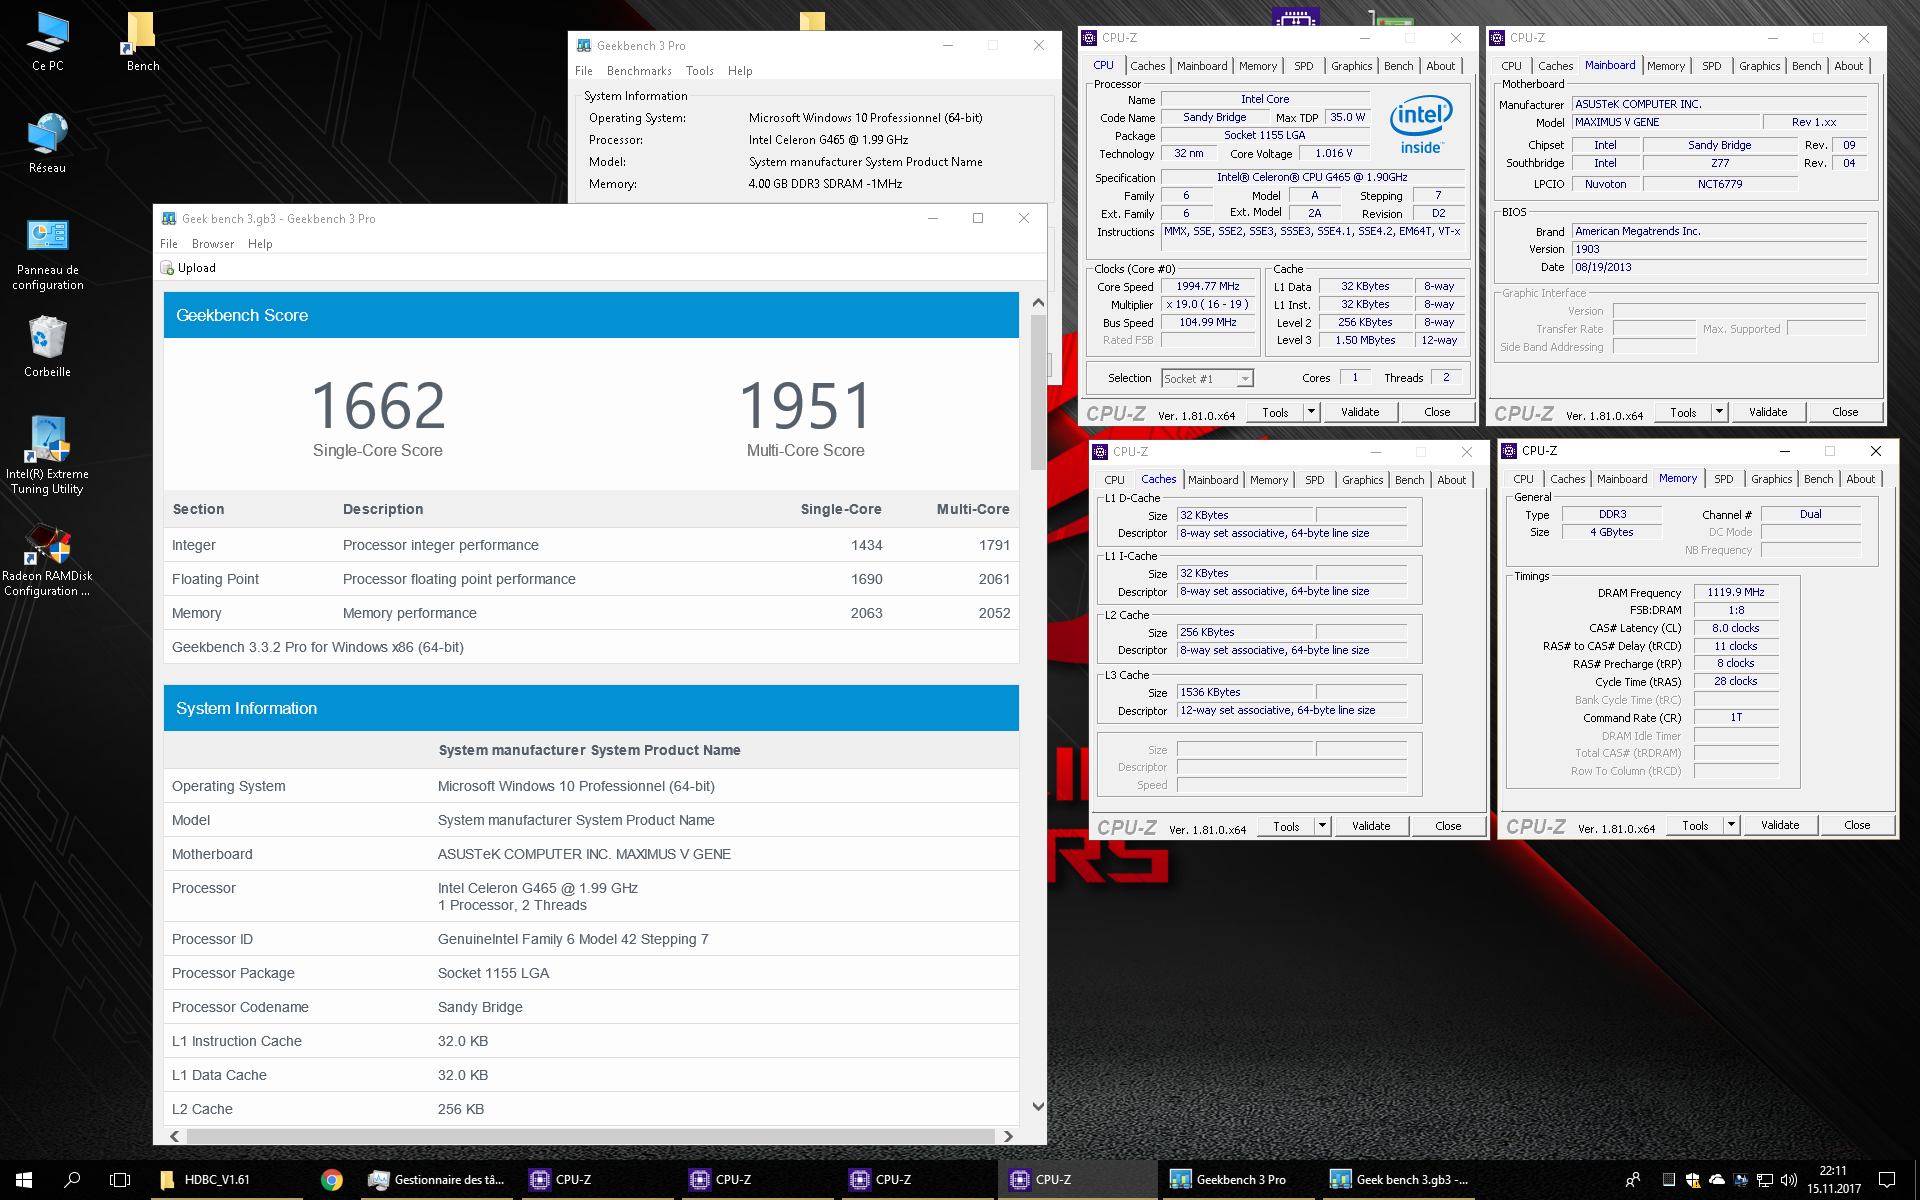Open Google Chrome from taskbar
This screenshot has width=1920, height=1200.
tap(332, 1180)
